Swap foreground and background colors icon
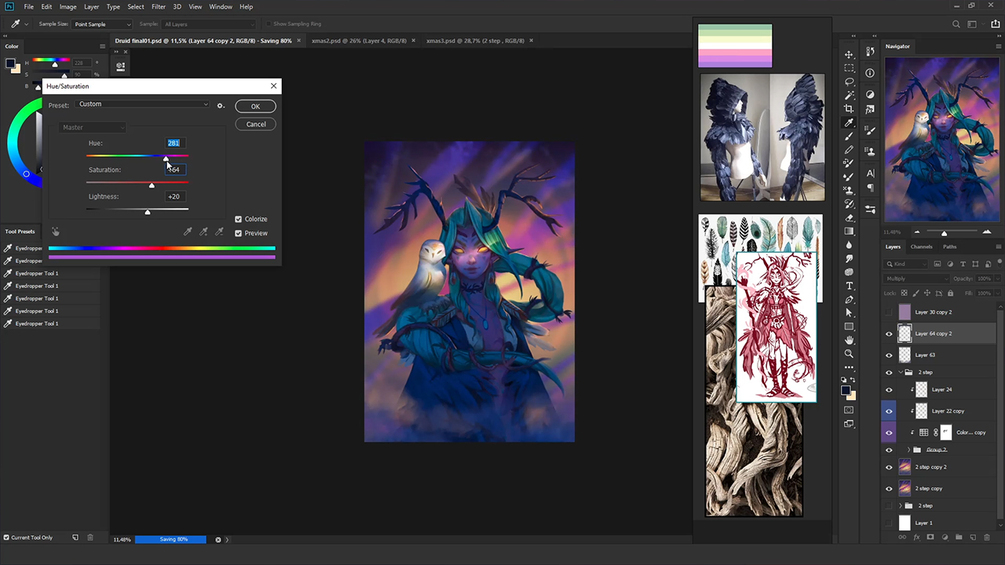Viewport: 1005px width, 565px height. (x=853, y=381)
